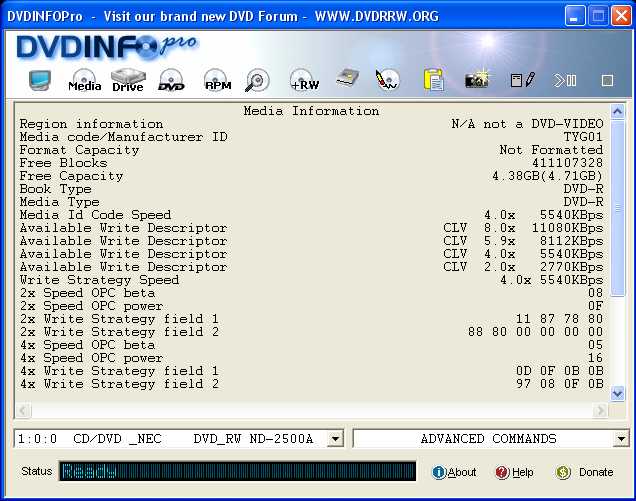Click the '4x Speed OPC power' row label
636x501 pixels.
[x=91, y=358]
